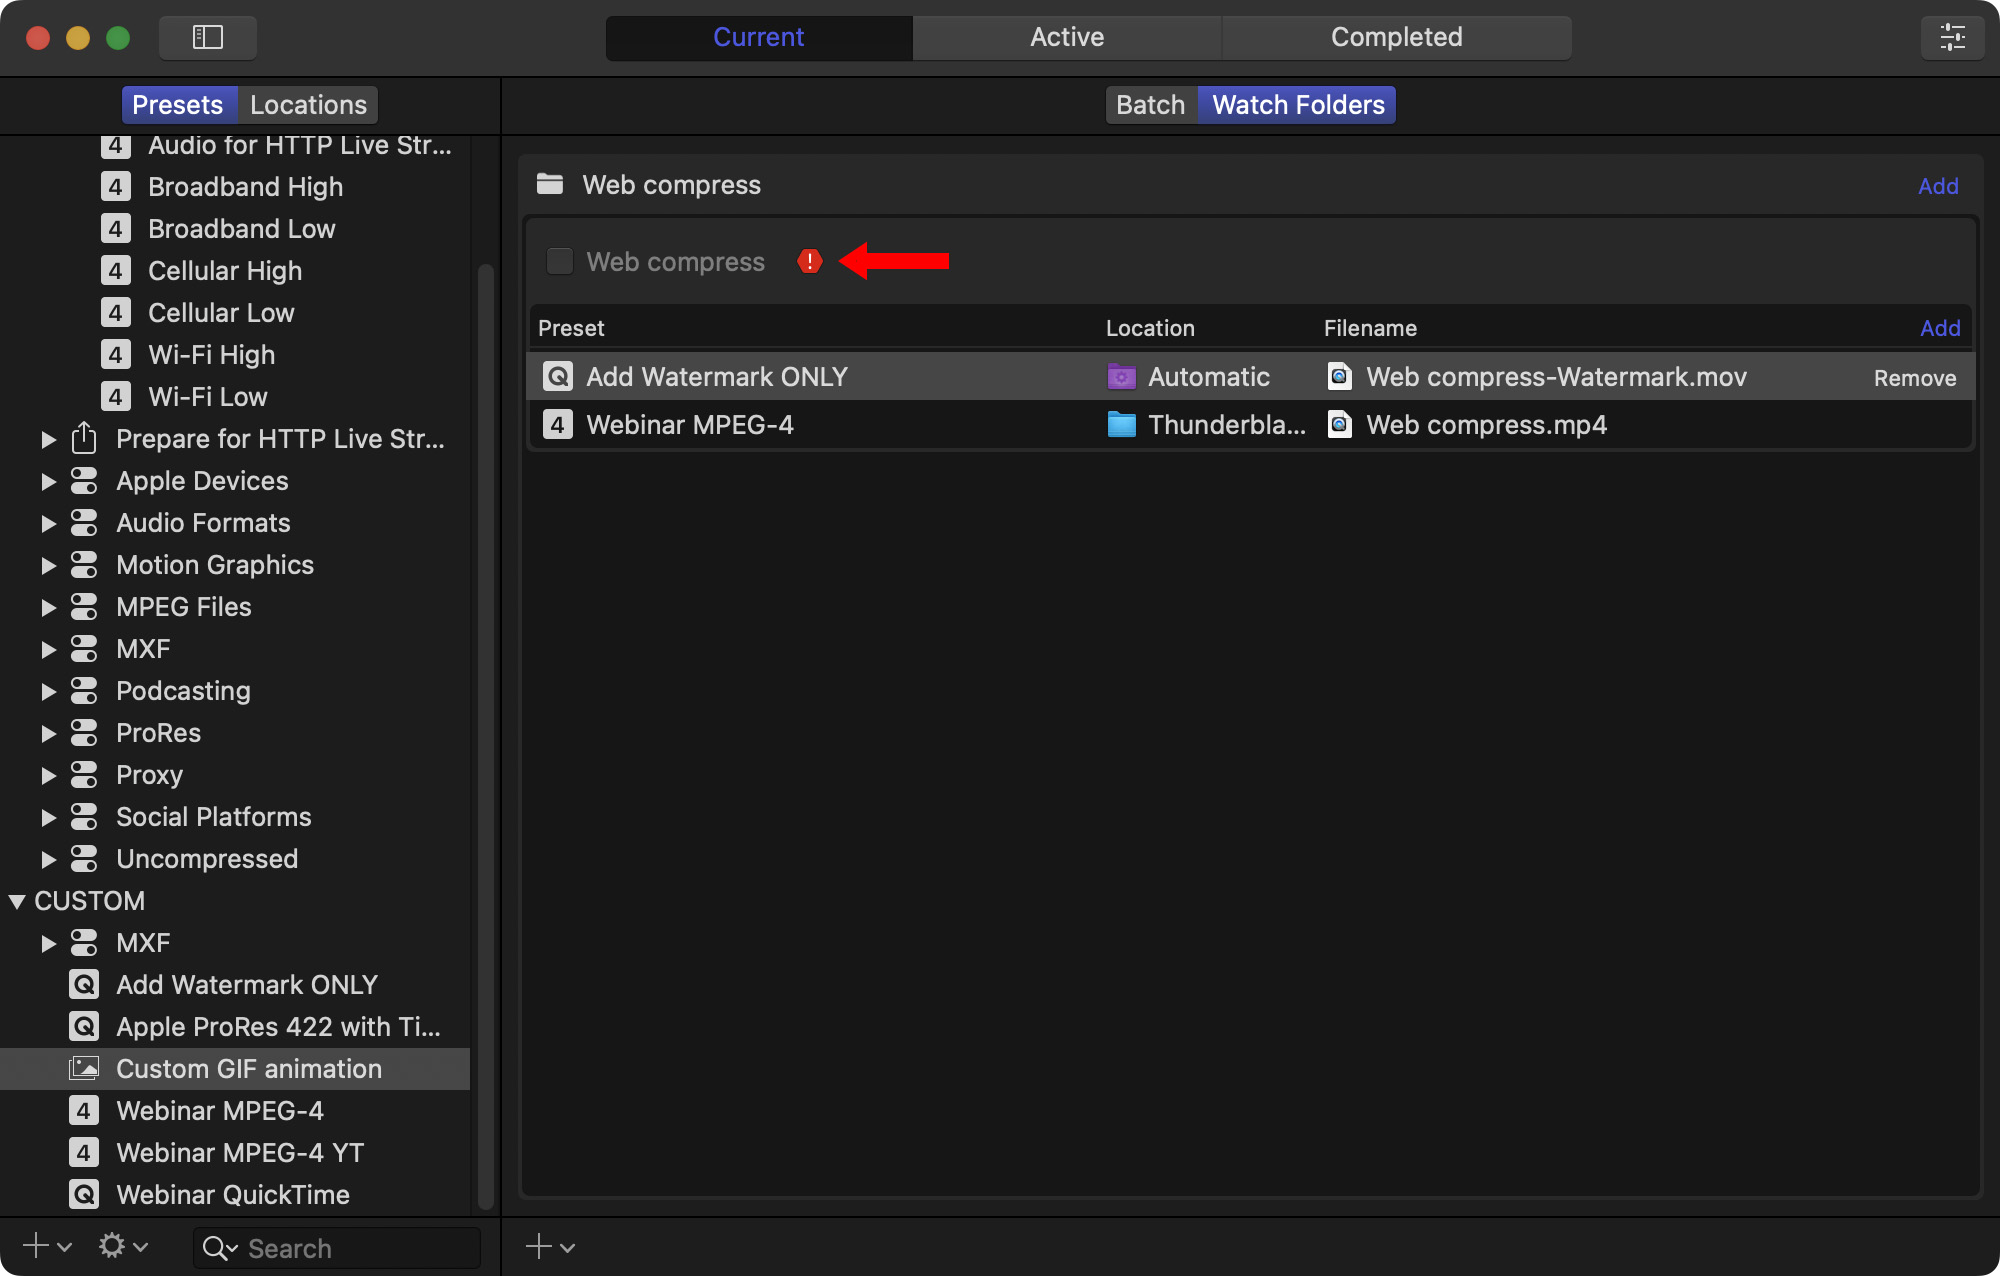Screen dimensions: 2000x1276
Task: Click the Add Watermark ONLY QuickTime icon
Action: [557, 377]
